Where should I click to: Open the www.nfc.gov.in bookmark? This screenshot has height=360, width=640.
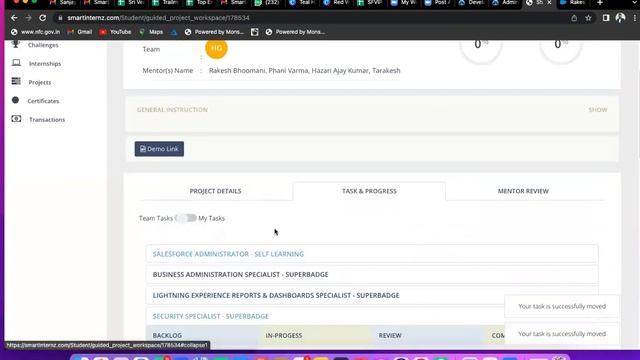point(36,32)
